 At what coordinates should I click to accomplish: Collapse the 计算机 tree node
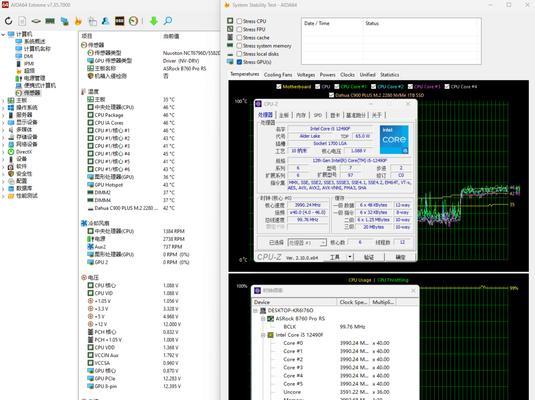3,34
